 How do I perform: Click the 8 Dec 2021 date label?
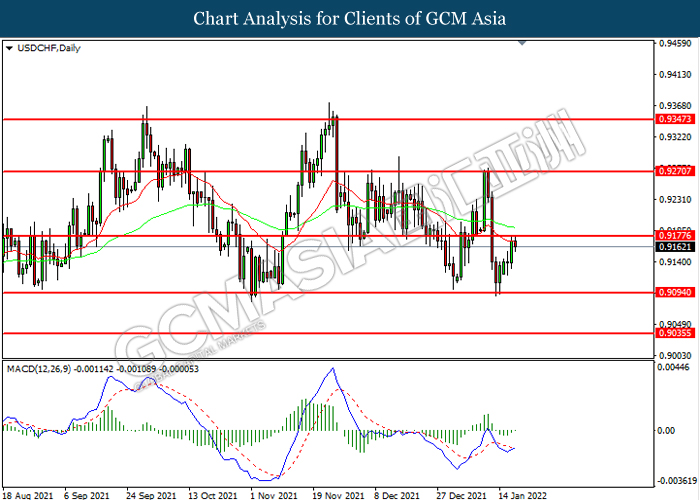(x=397, y=495)
